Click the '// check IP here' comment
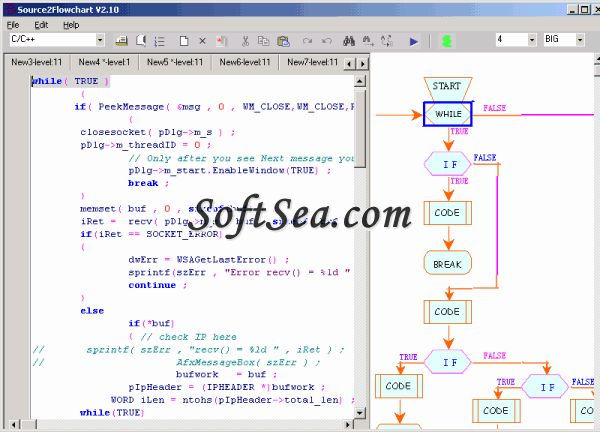This screenshot has height=432, width=600. point(189,337)
